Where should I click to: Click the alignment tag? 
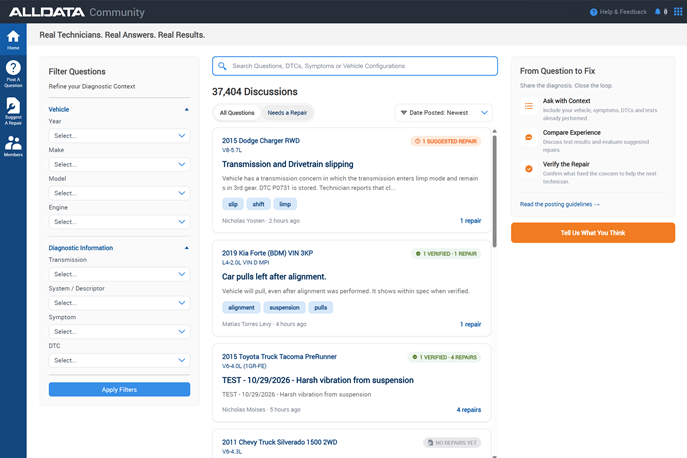coord(241,308)
